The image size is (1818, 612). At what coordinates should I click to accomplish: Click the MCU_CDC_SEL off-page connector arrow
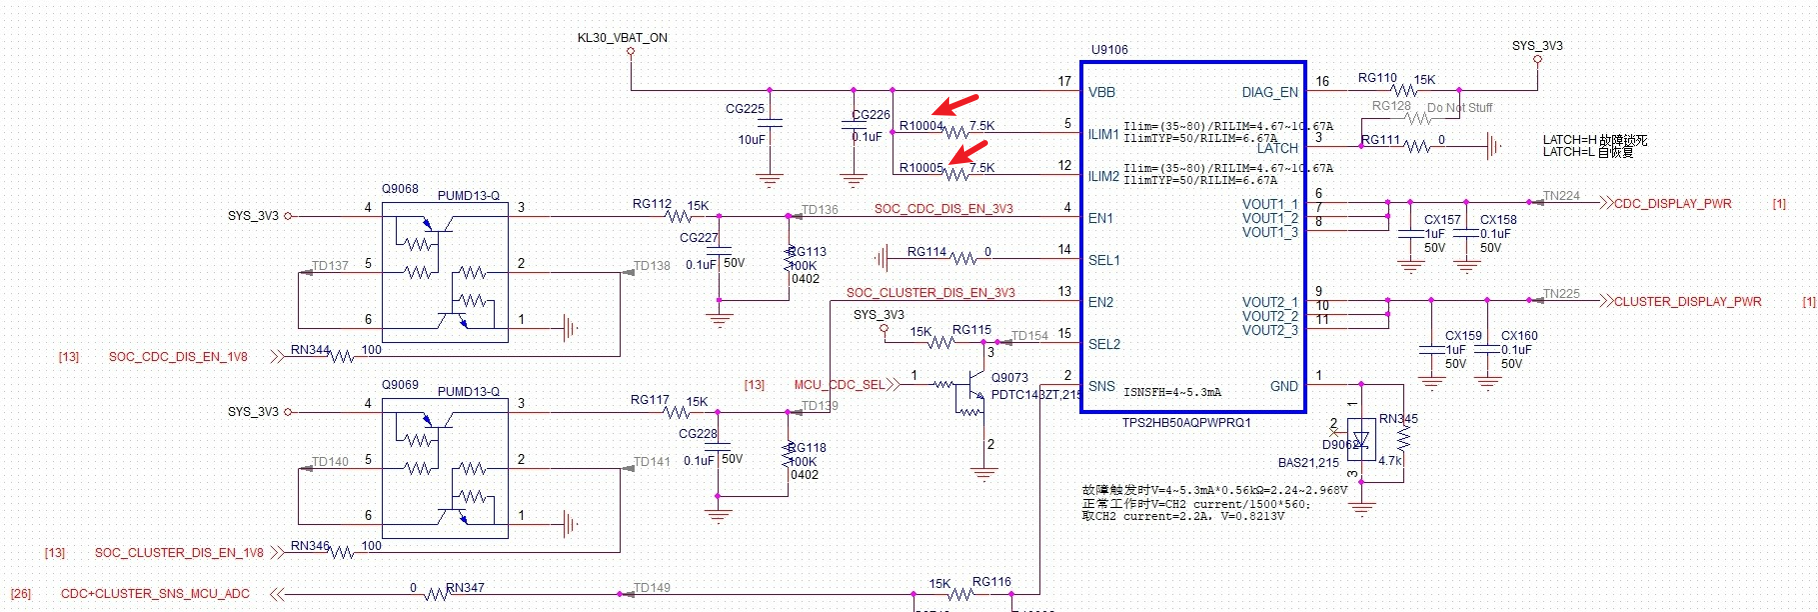tap(892, 384)
